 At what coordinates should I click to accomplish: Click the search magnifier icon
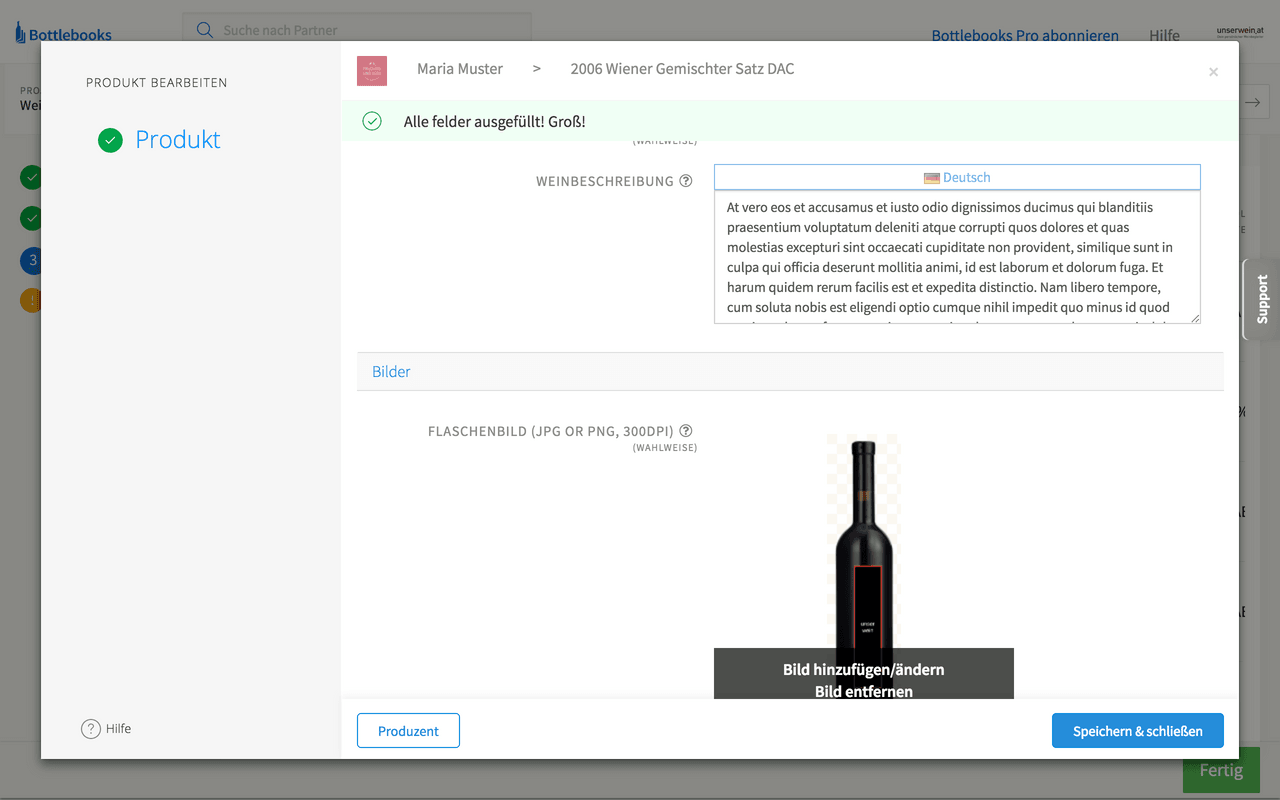[205, 30]
